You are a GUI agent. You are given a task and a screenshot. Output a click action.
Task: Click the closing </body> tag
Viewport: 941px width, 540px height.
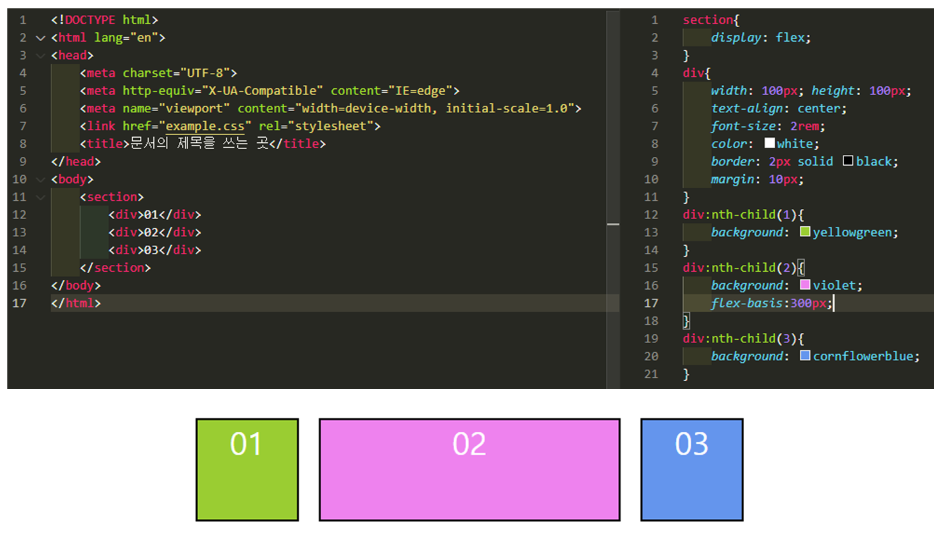point(76,286)
